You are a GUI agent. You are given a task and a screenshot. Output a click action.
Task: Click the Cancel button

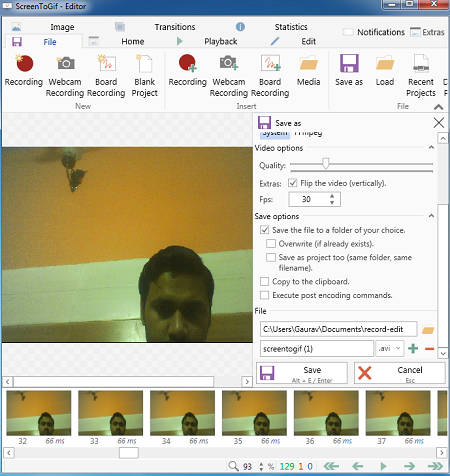[400, 373]
